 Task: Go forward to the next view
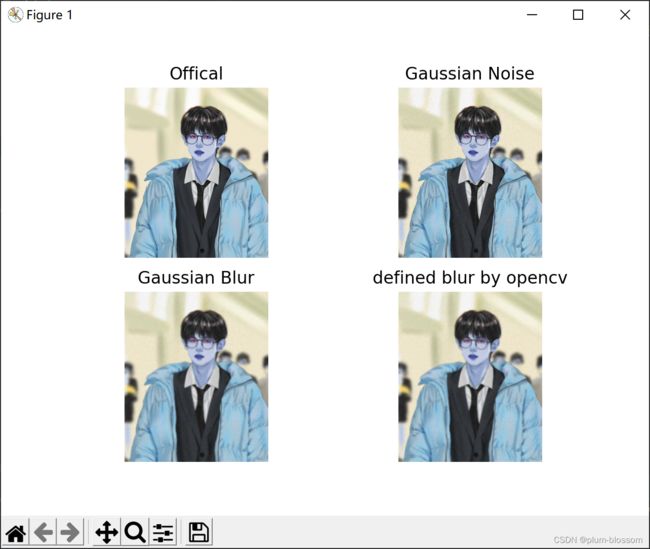(70, 532)
